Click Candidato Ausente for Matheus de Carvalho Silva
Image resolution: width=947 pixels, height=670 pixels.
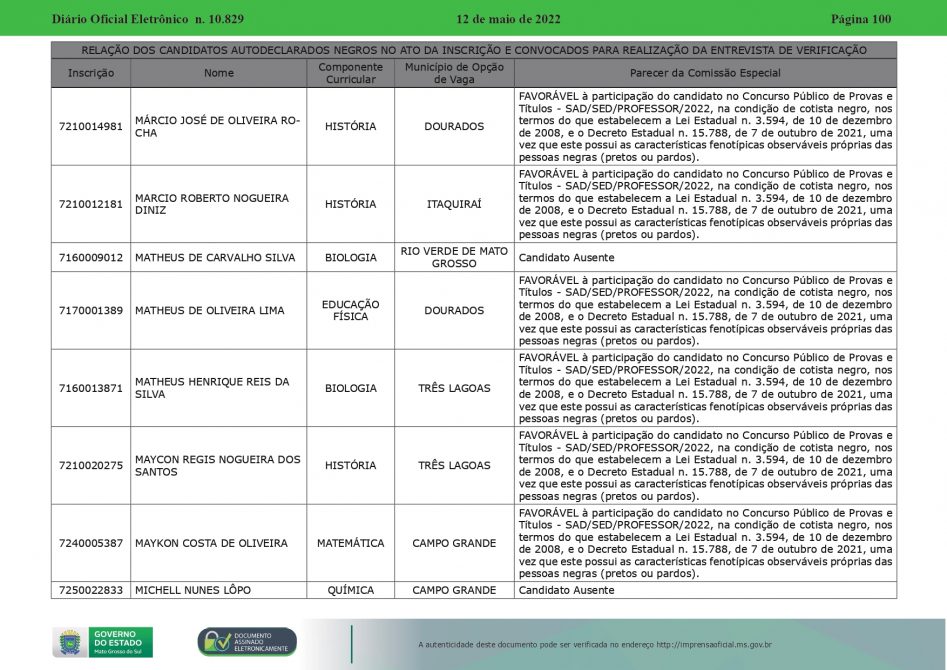click(566, 258)
